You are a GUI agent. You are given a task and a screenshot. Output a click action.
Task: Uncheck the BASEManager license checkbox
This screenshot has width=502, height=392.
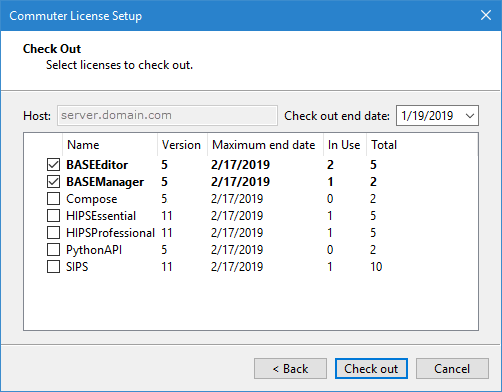53,182
